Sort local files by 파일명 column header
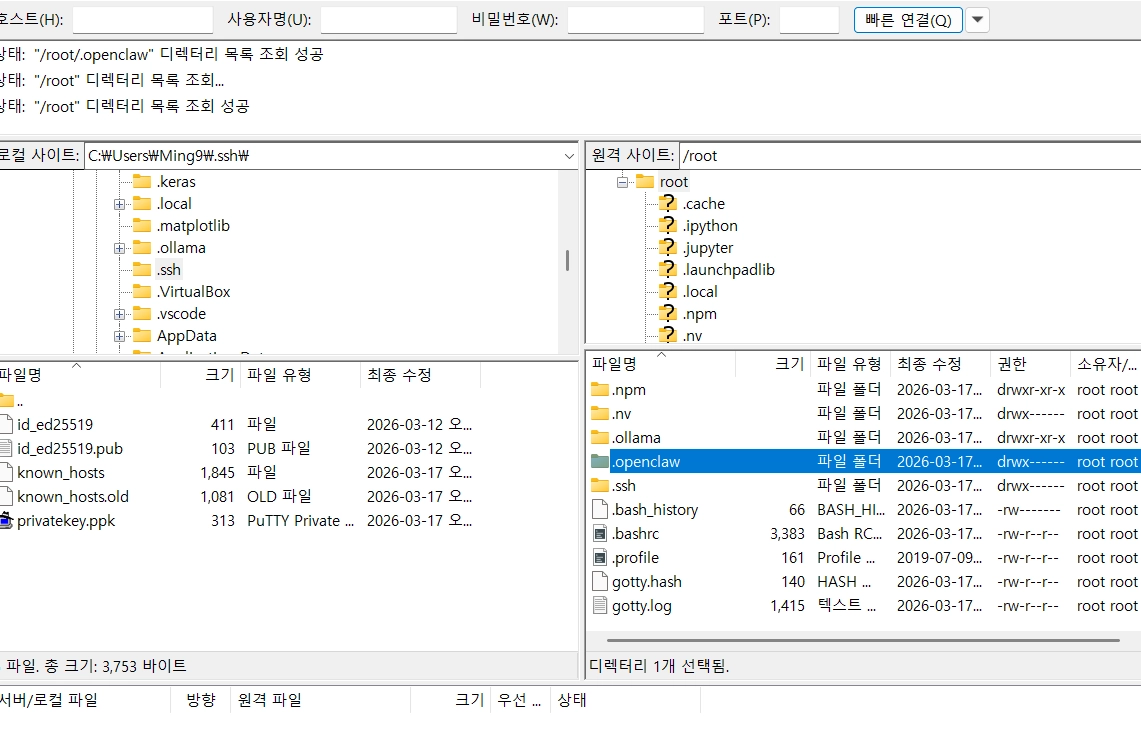1141x729 pixels. click(79, 375)
